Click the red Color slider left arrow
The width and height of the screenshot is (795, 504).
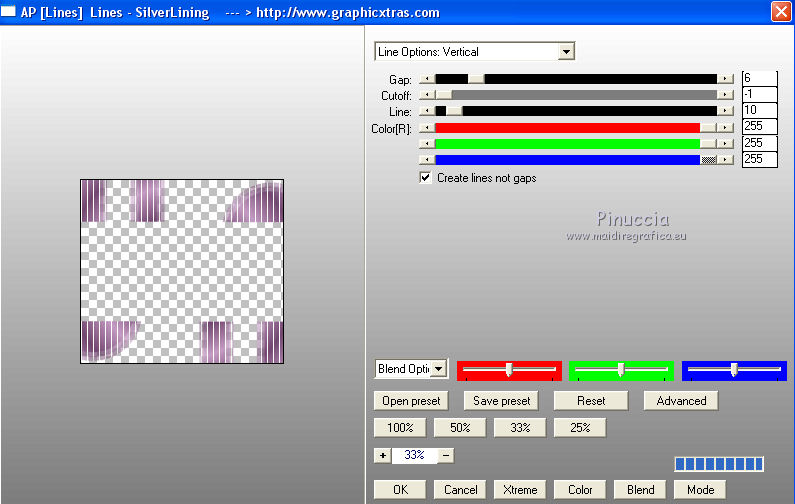click(427, 128)
